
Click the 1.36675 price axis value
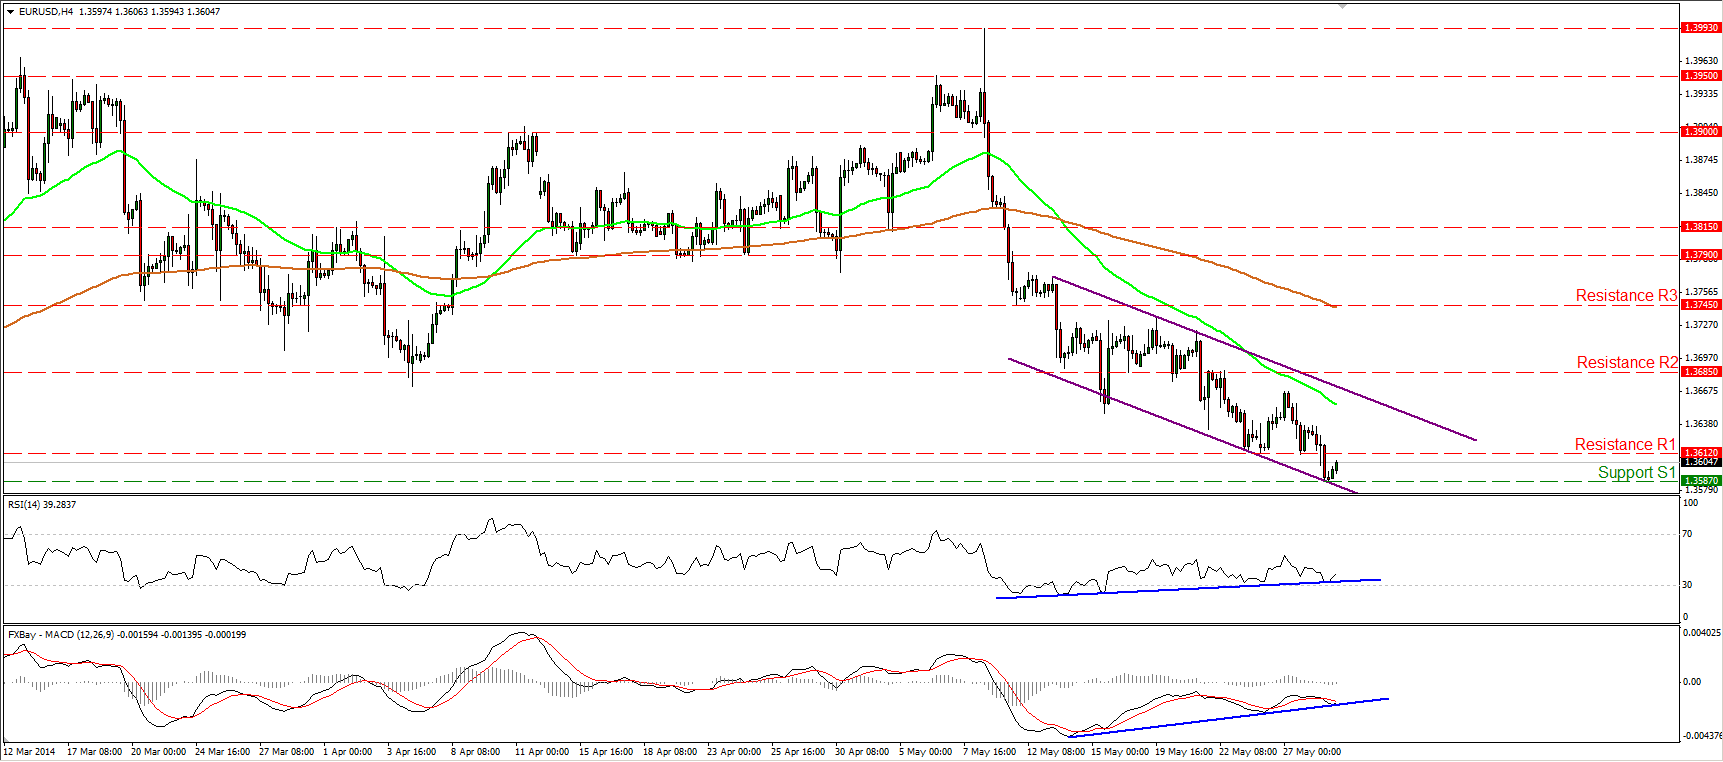(1701, 391)
